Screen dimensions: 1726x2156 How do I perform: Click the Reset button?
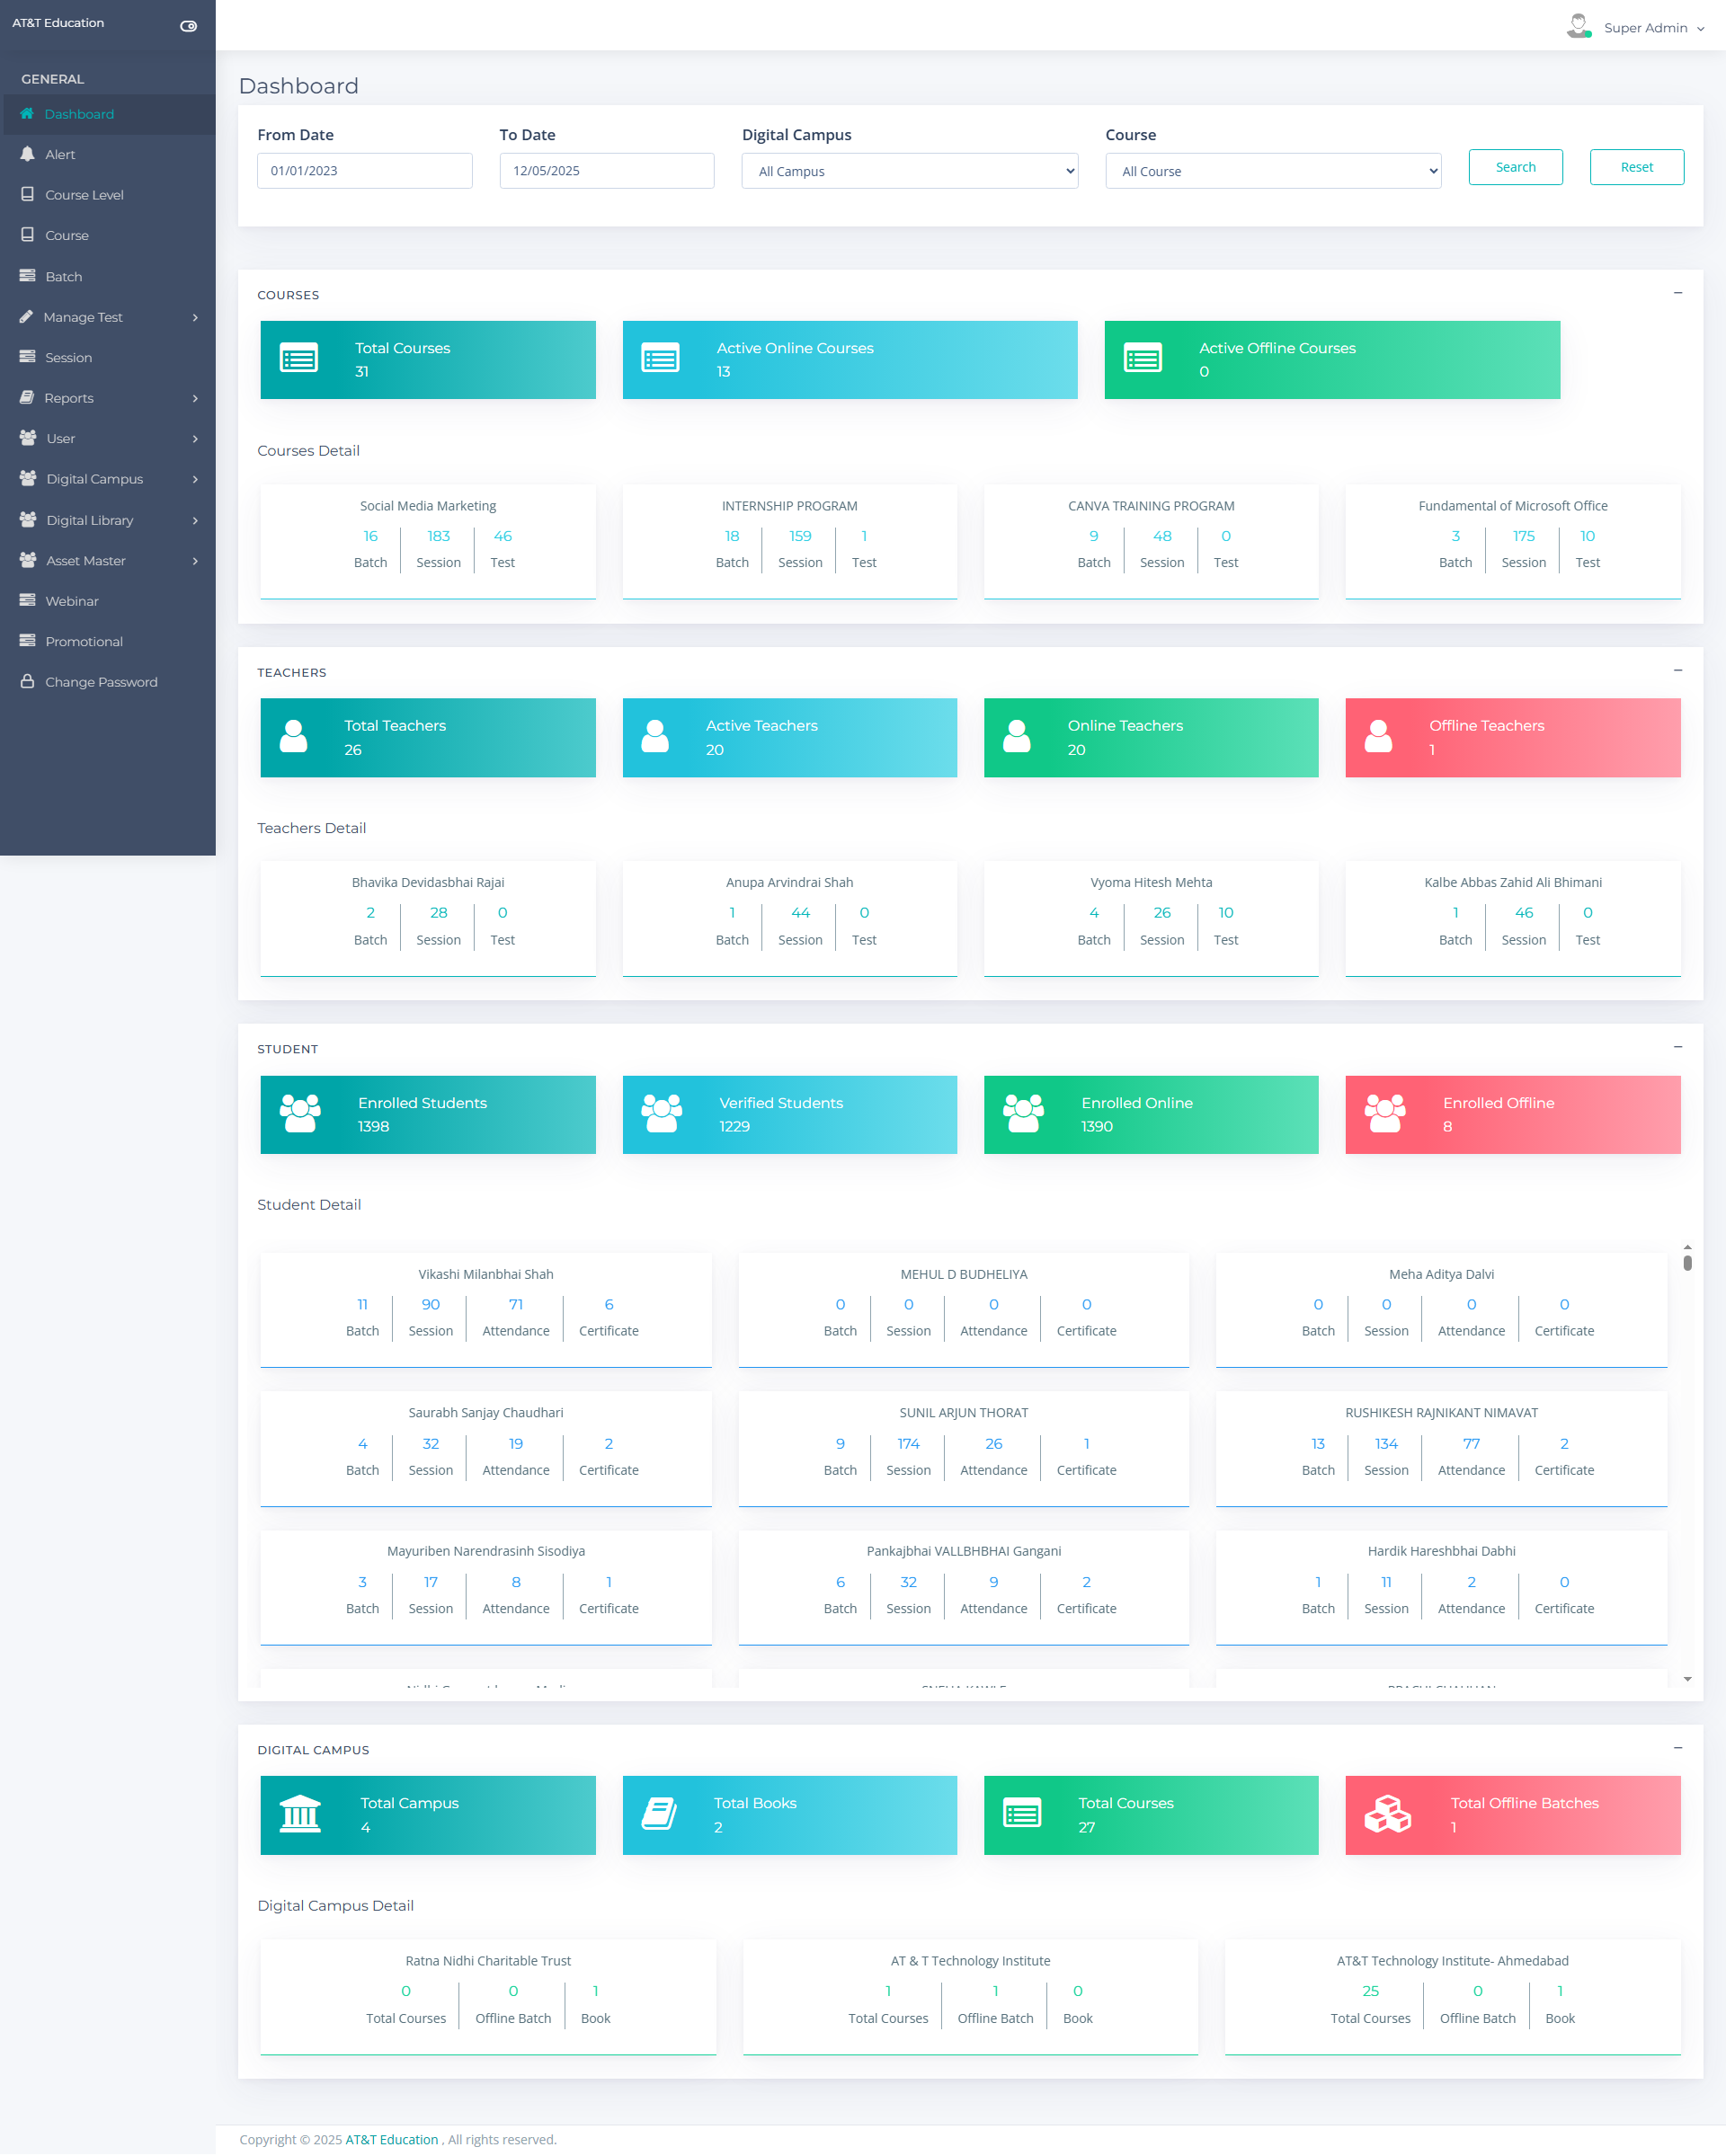click(x=1636, y=167)
